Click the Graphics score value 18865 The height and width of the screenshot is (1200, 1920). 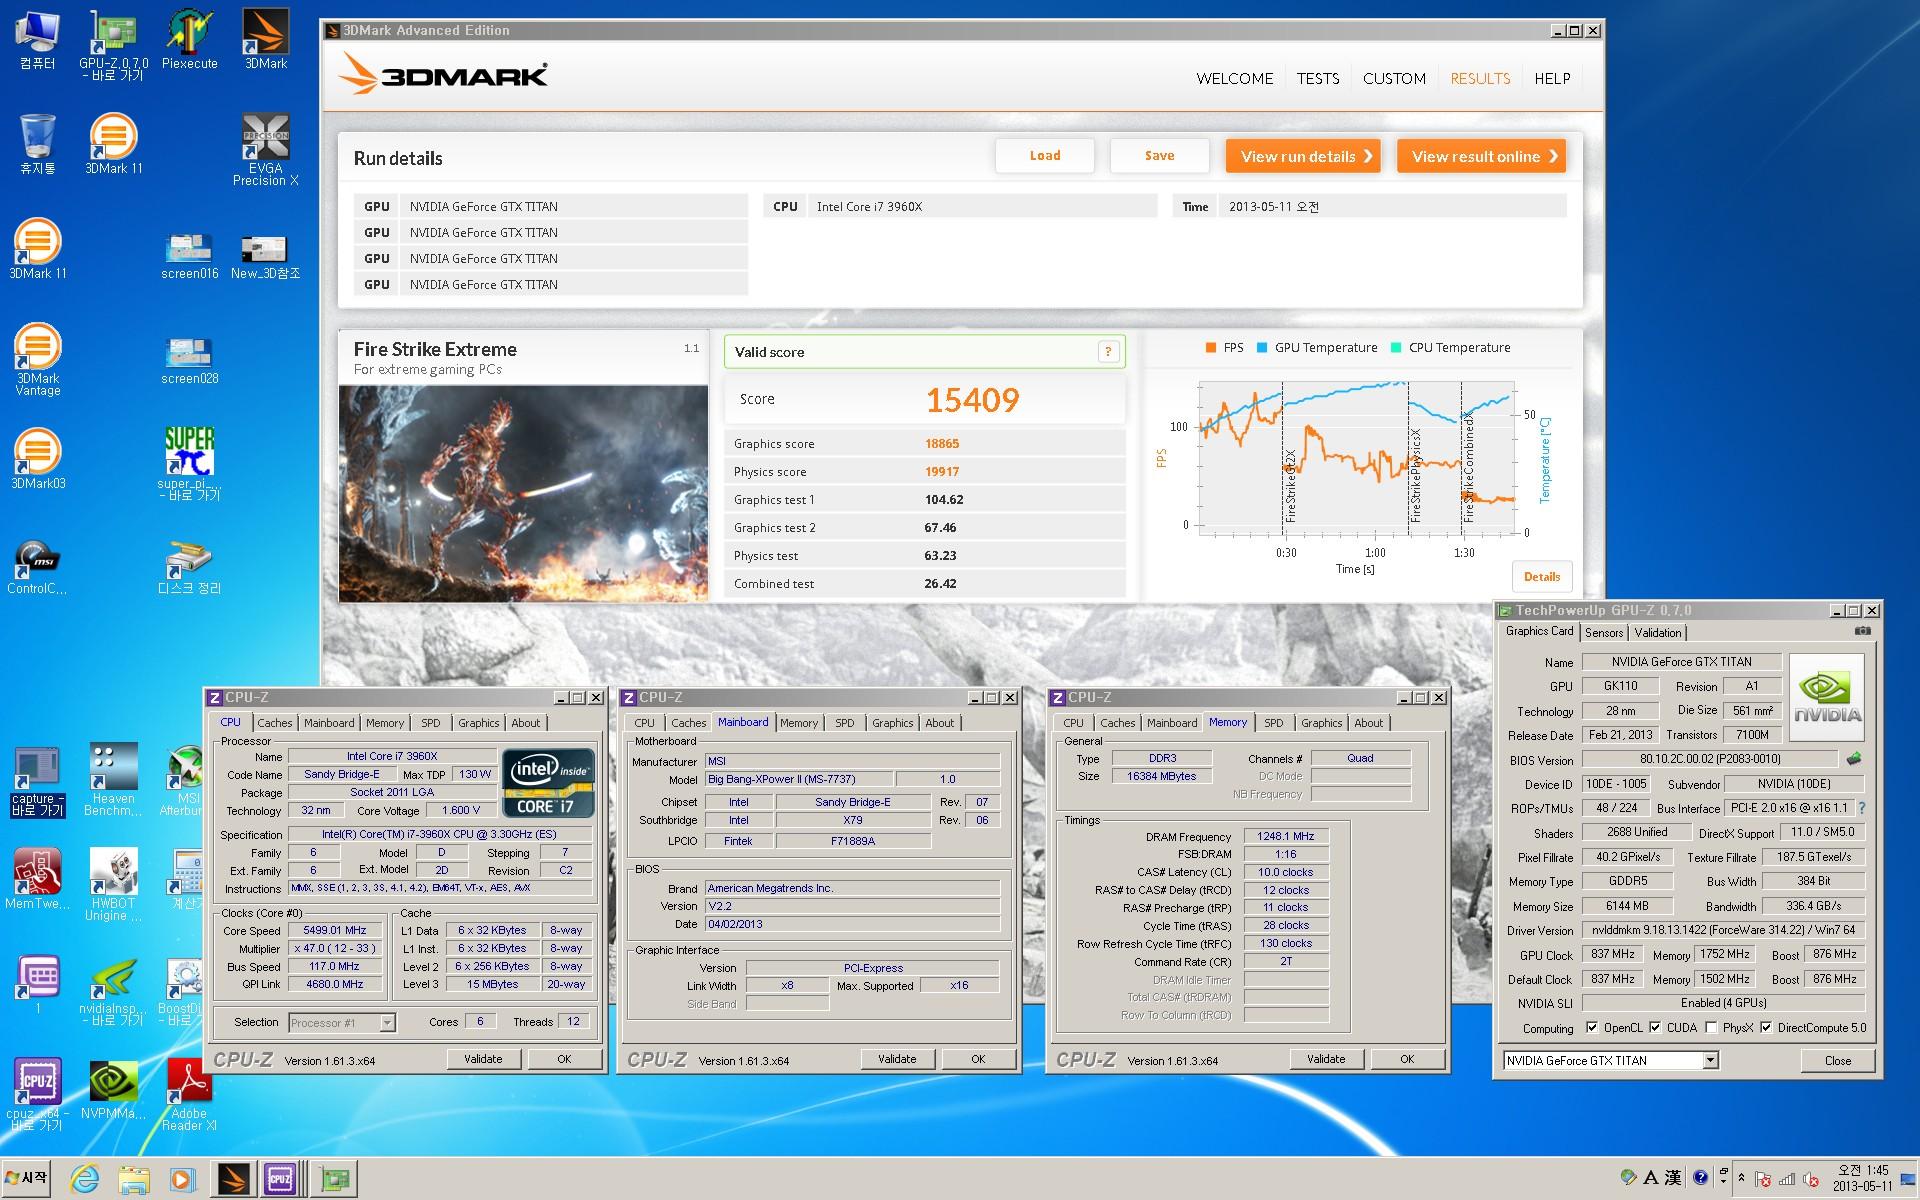(x=942, y=443)
